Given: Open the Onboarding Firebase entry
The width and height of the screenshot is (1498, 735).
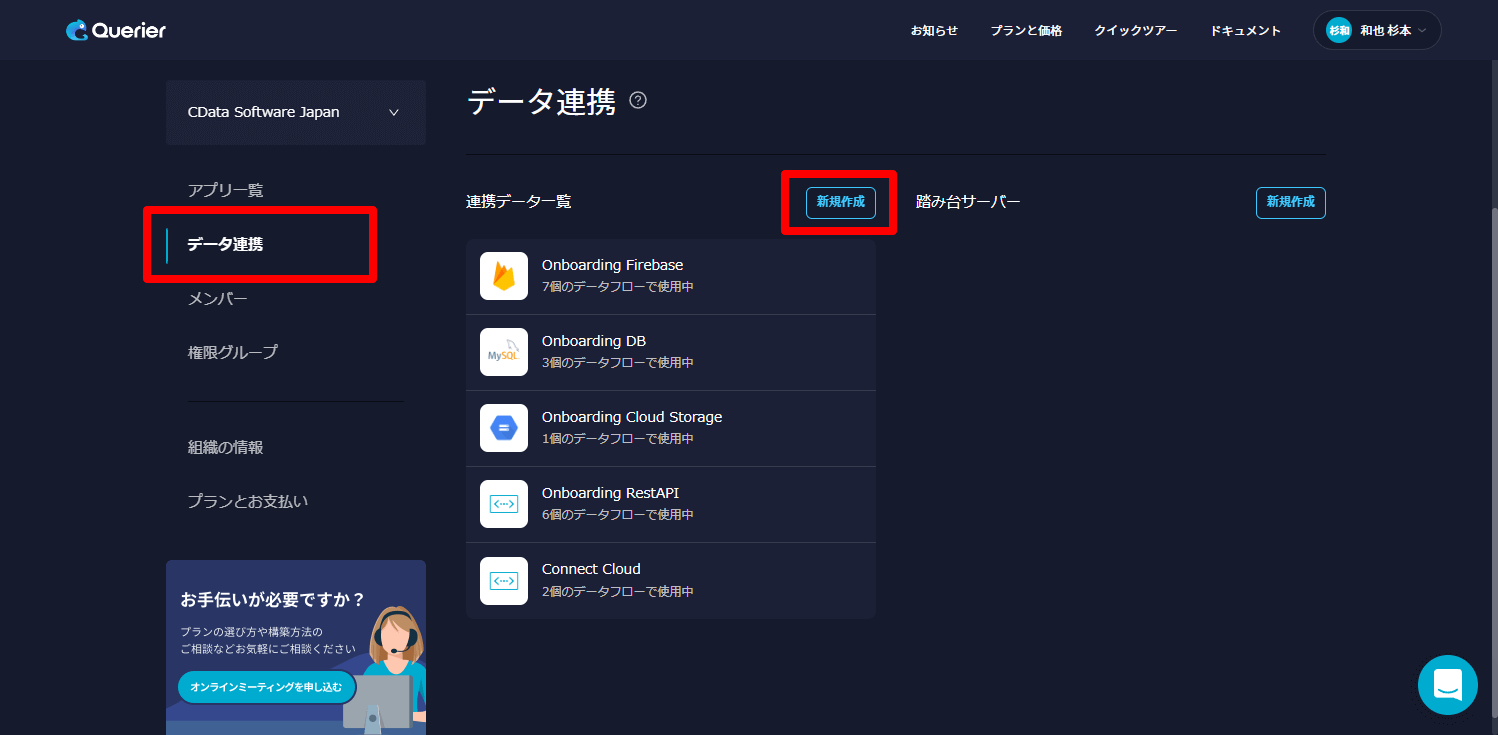Looking at the screenshot, I should click(x=671, y=276).
